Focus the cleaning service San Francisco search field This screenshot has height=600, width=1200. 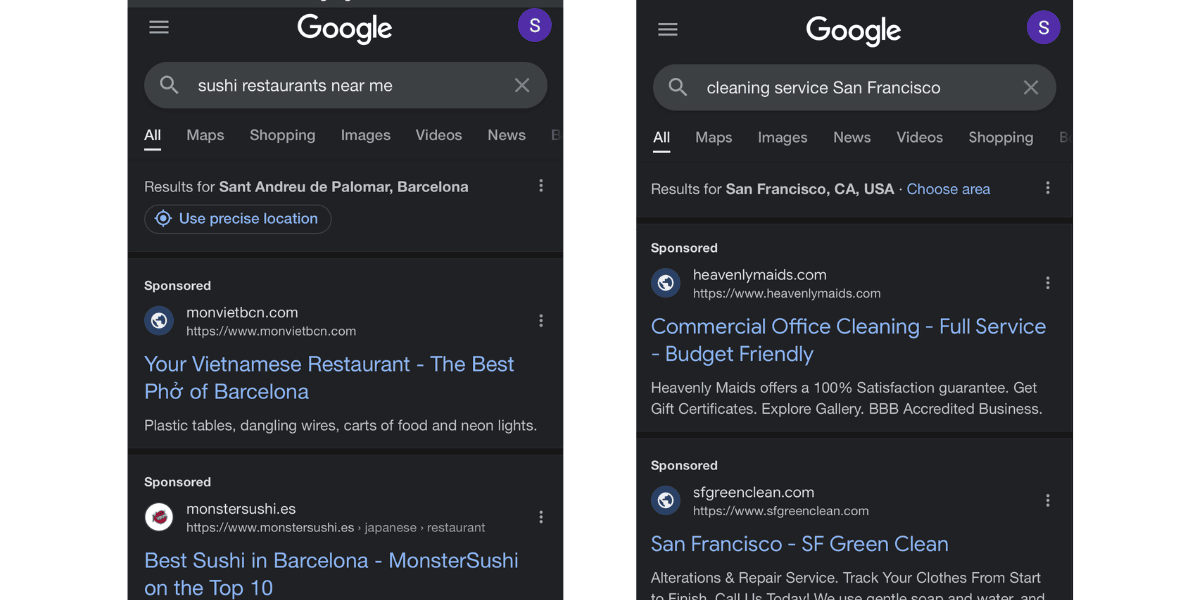(x=854, y=87)
